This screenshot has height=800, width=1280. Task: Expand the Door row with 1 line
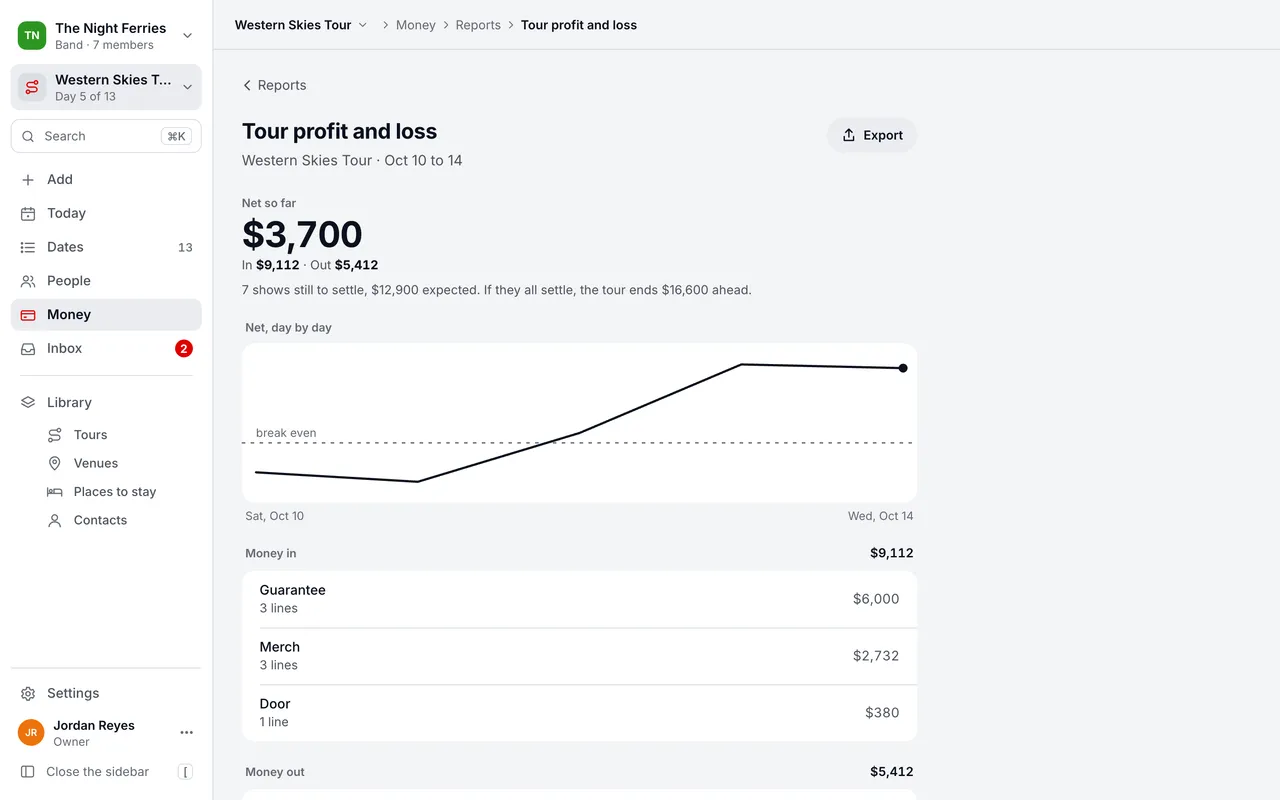pyautogui.click(x=579, y=713)
